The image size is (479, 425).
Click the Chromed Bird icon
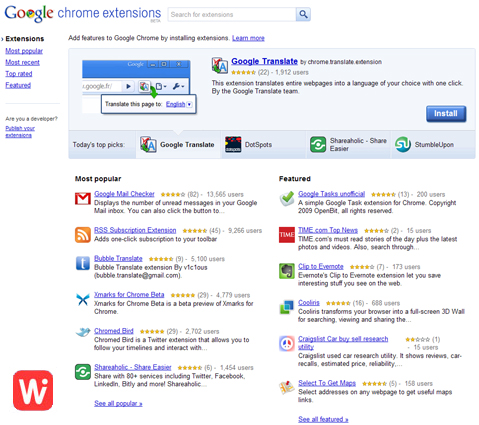83,332
